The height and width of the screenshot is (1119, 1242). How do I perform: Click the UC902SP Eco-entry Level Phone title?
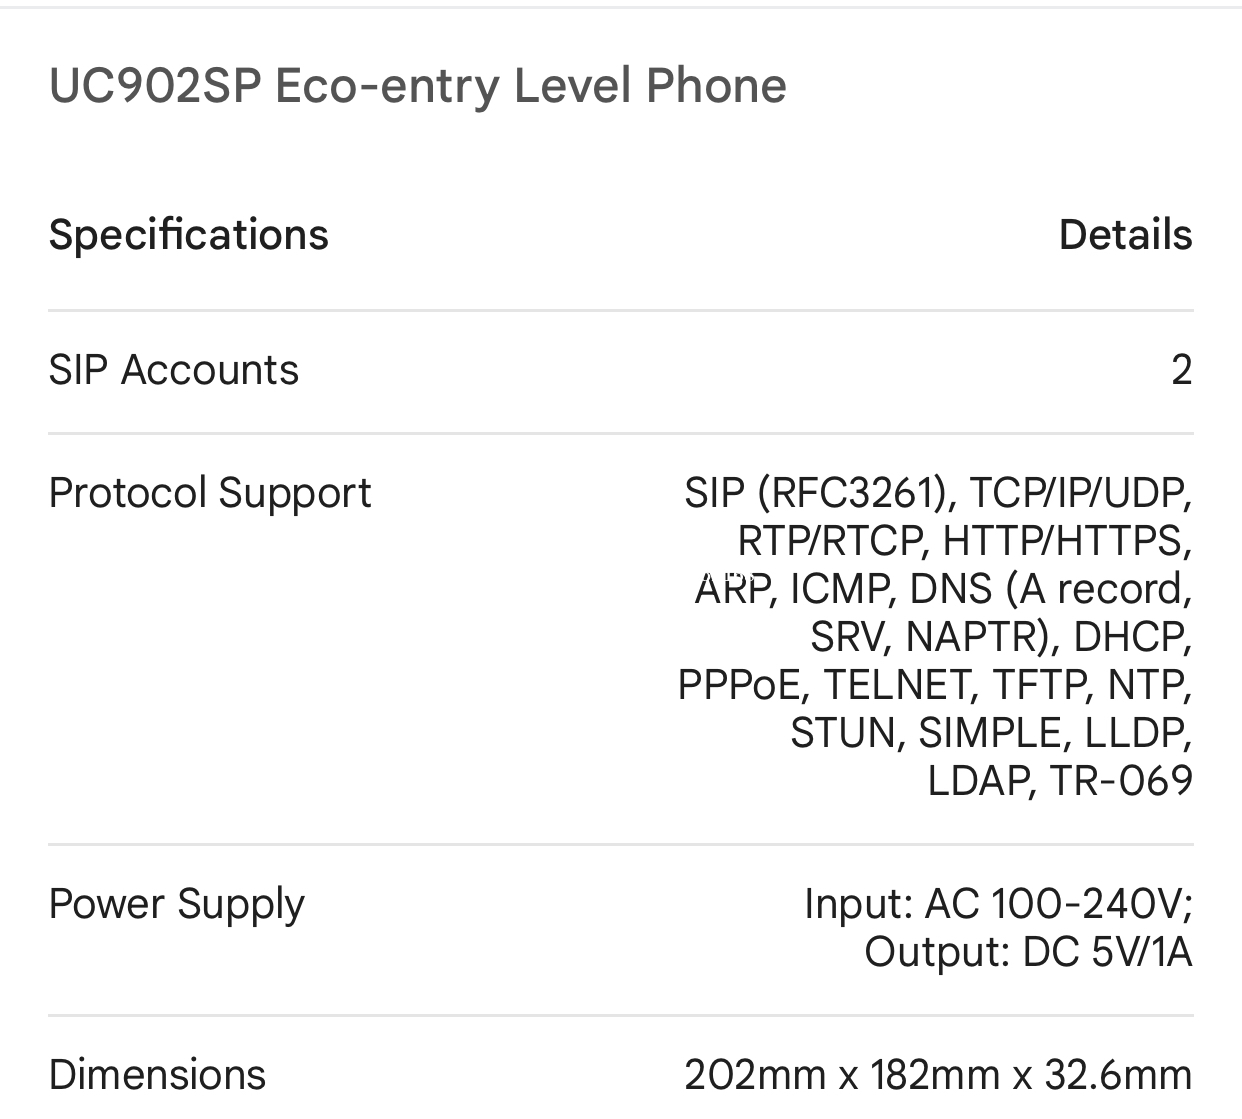(x=417, y=86)
